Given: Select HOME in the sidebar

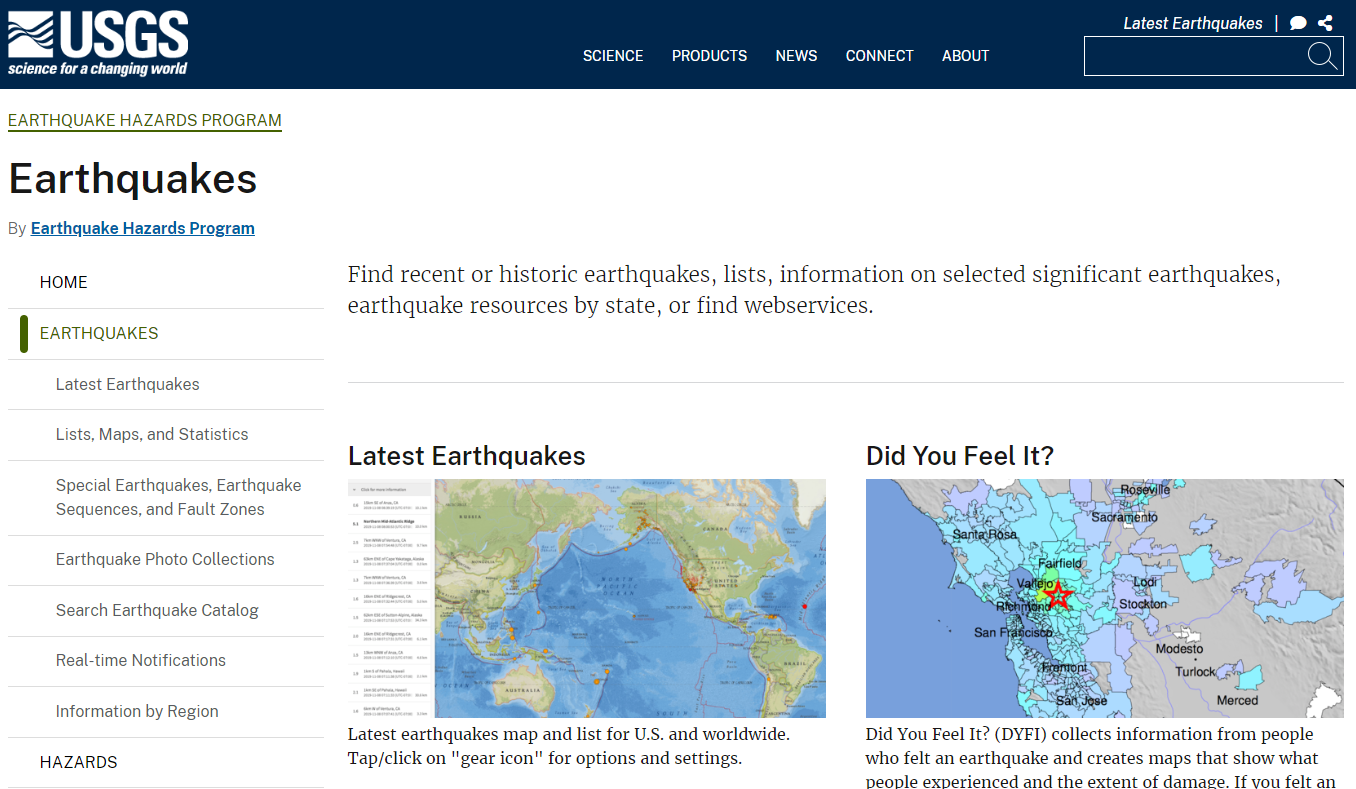Looking at the screenshot, I should [63, 282].
